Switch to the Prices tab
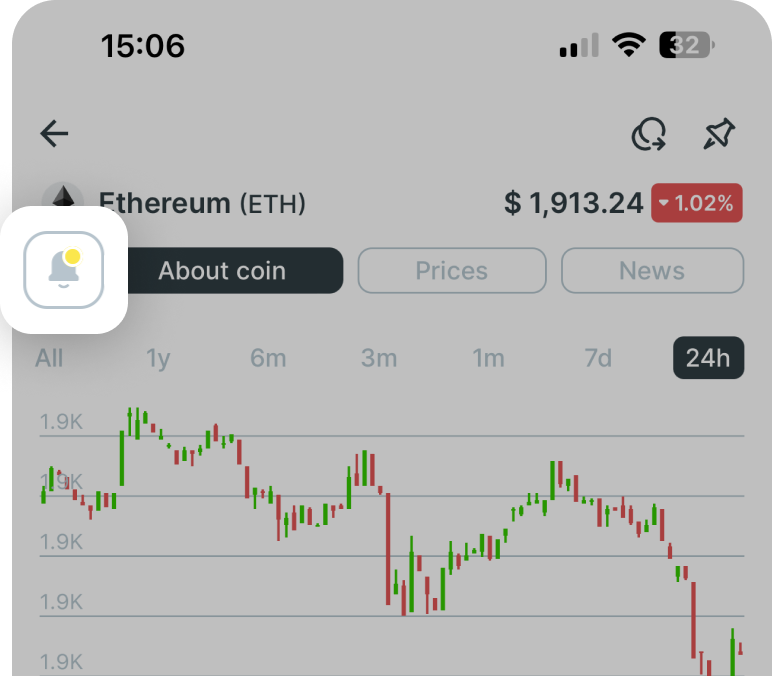This screenshot has width=772, height=676. (x=452, y=271)
